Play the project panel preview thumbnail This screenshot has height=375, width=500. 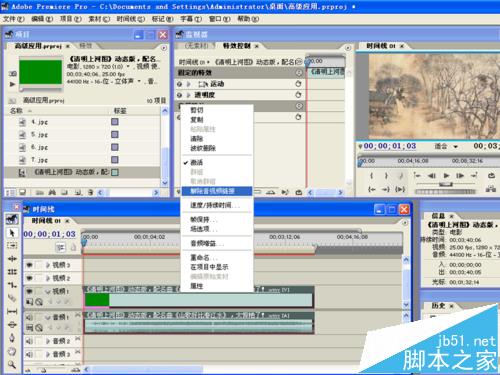coord(12,84)
